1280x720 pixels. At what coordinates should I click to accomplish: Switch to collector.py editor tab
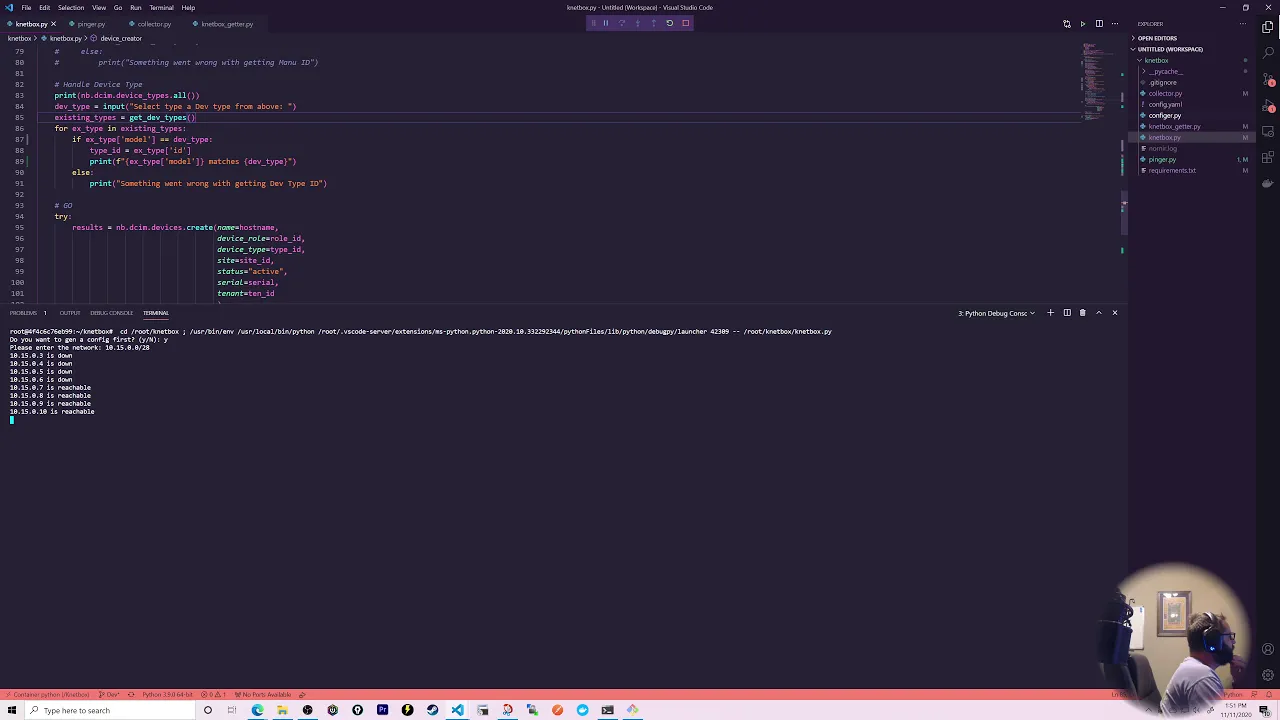(154, 24)
